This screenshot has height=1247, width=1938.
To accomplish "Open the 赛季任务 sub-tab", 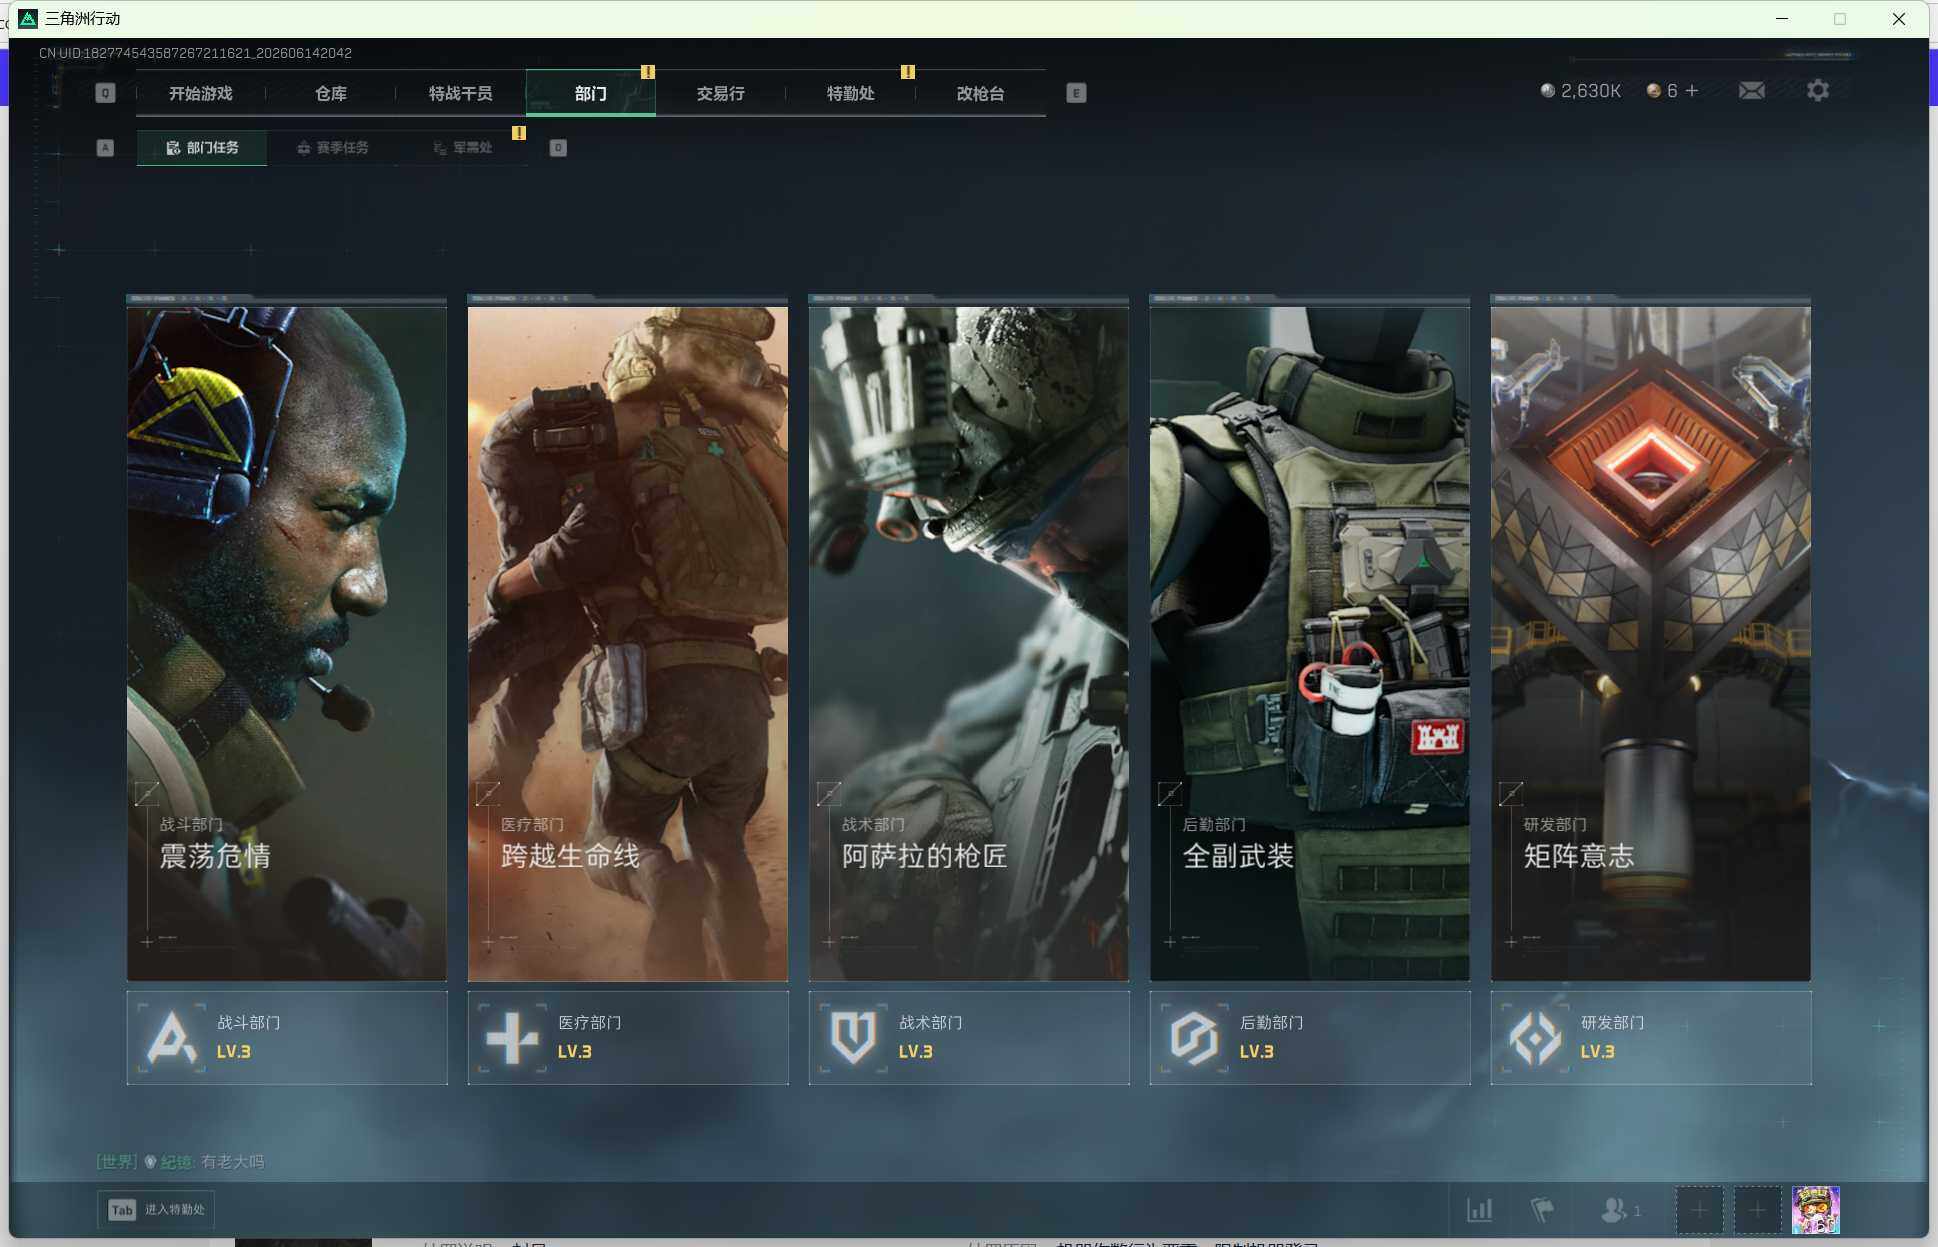I will [x=332, y=147].
